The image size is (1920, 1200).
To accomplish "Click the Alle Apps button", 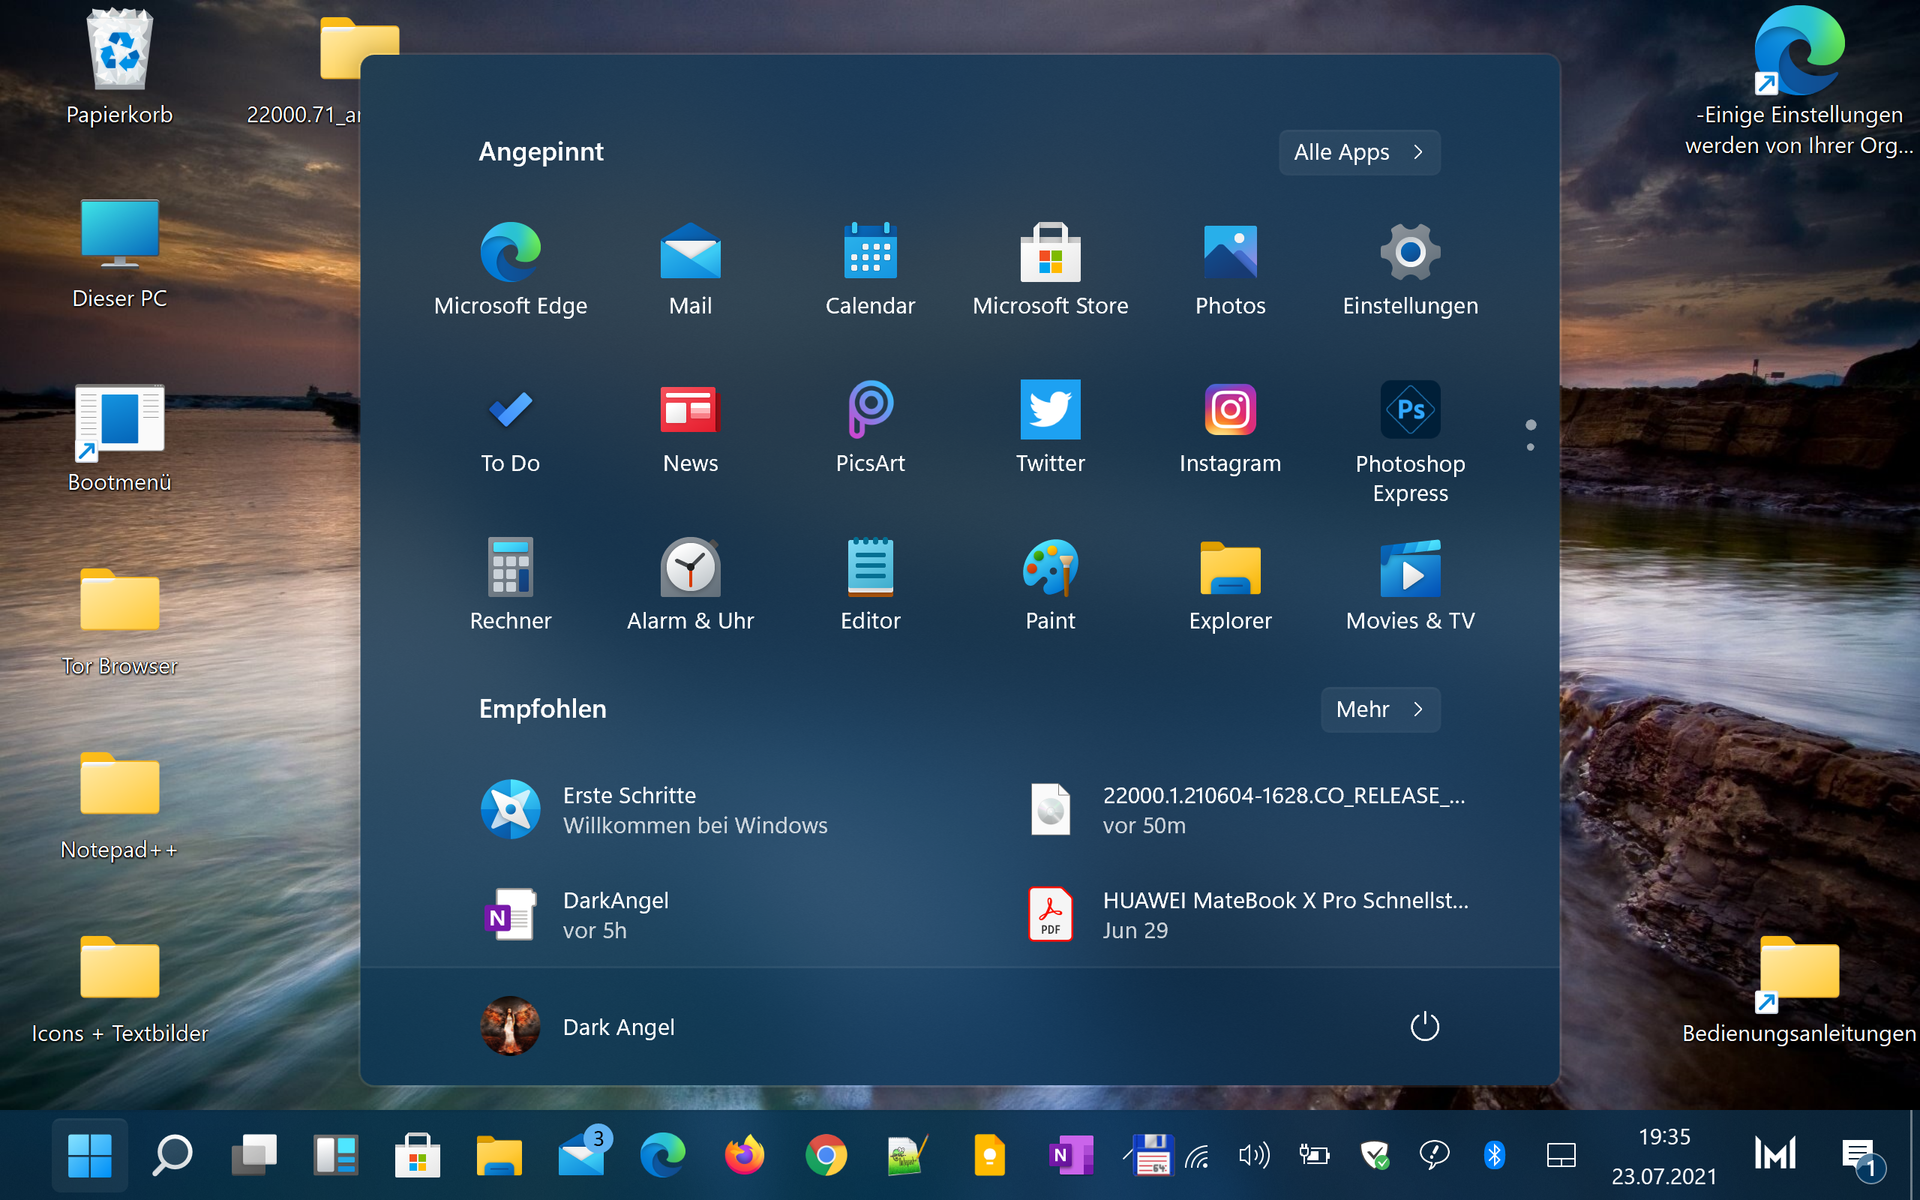I will tap(1359, 152).
